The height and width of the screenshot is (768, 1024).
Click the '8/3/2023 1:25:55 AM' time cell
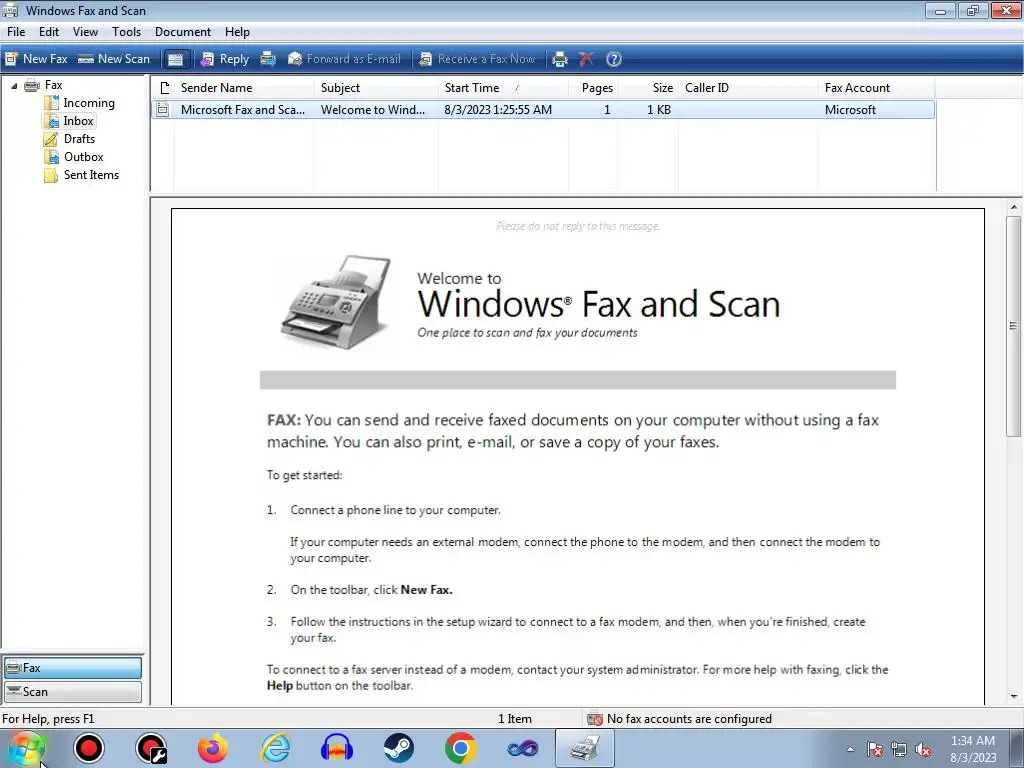pos(498,110)
